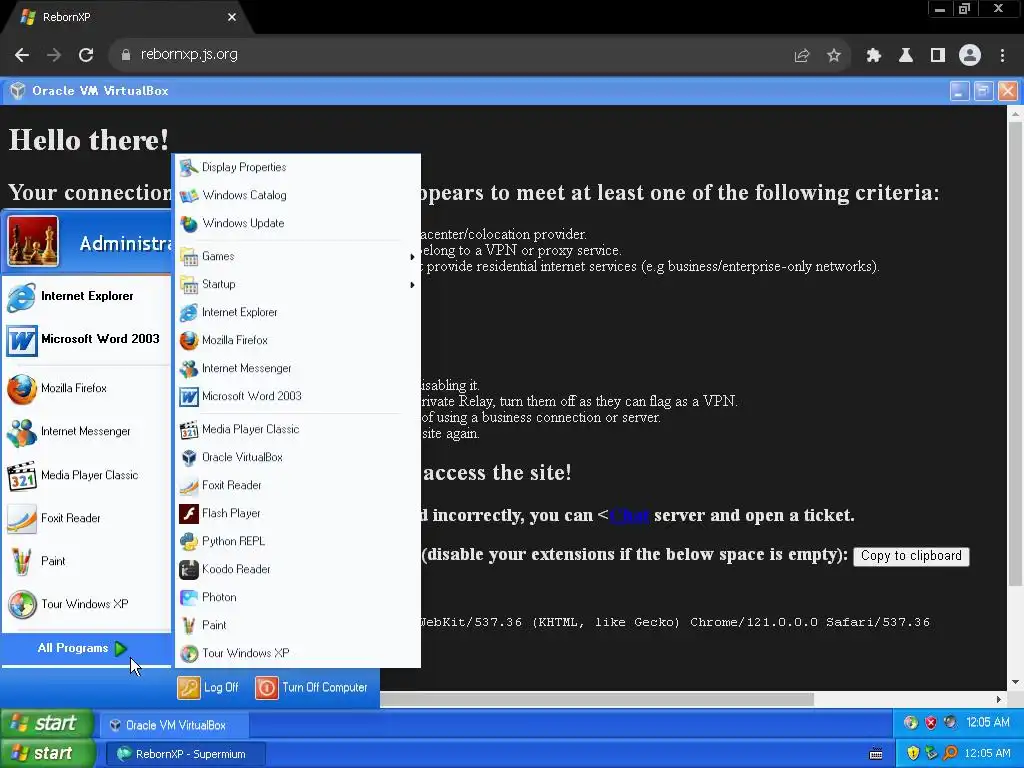Click keyboard icon in outer system tray
Screen dimensions: 1024x768
876,754
